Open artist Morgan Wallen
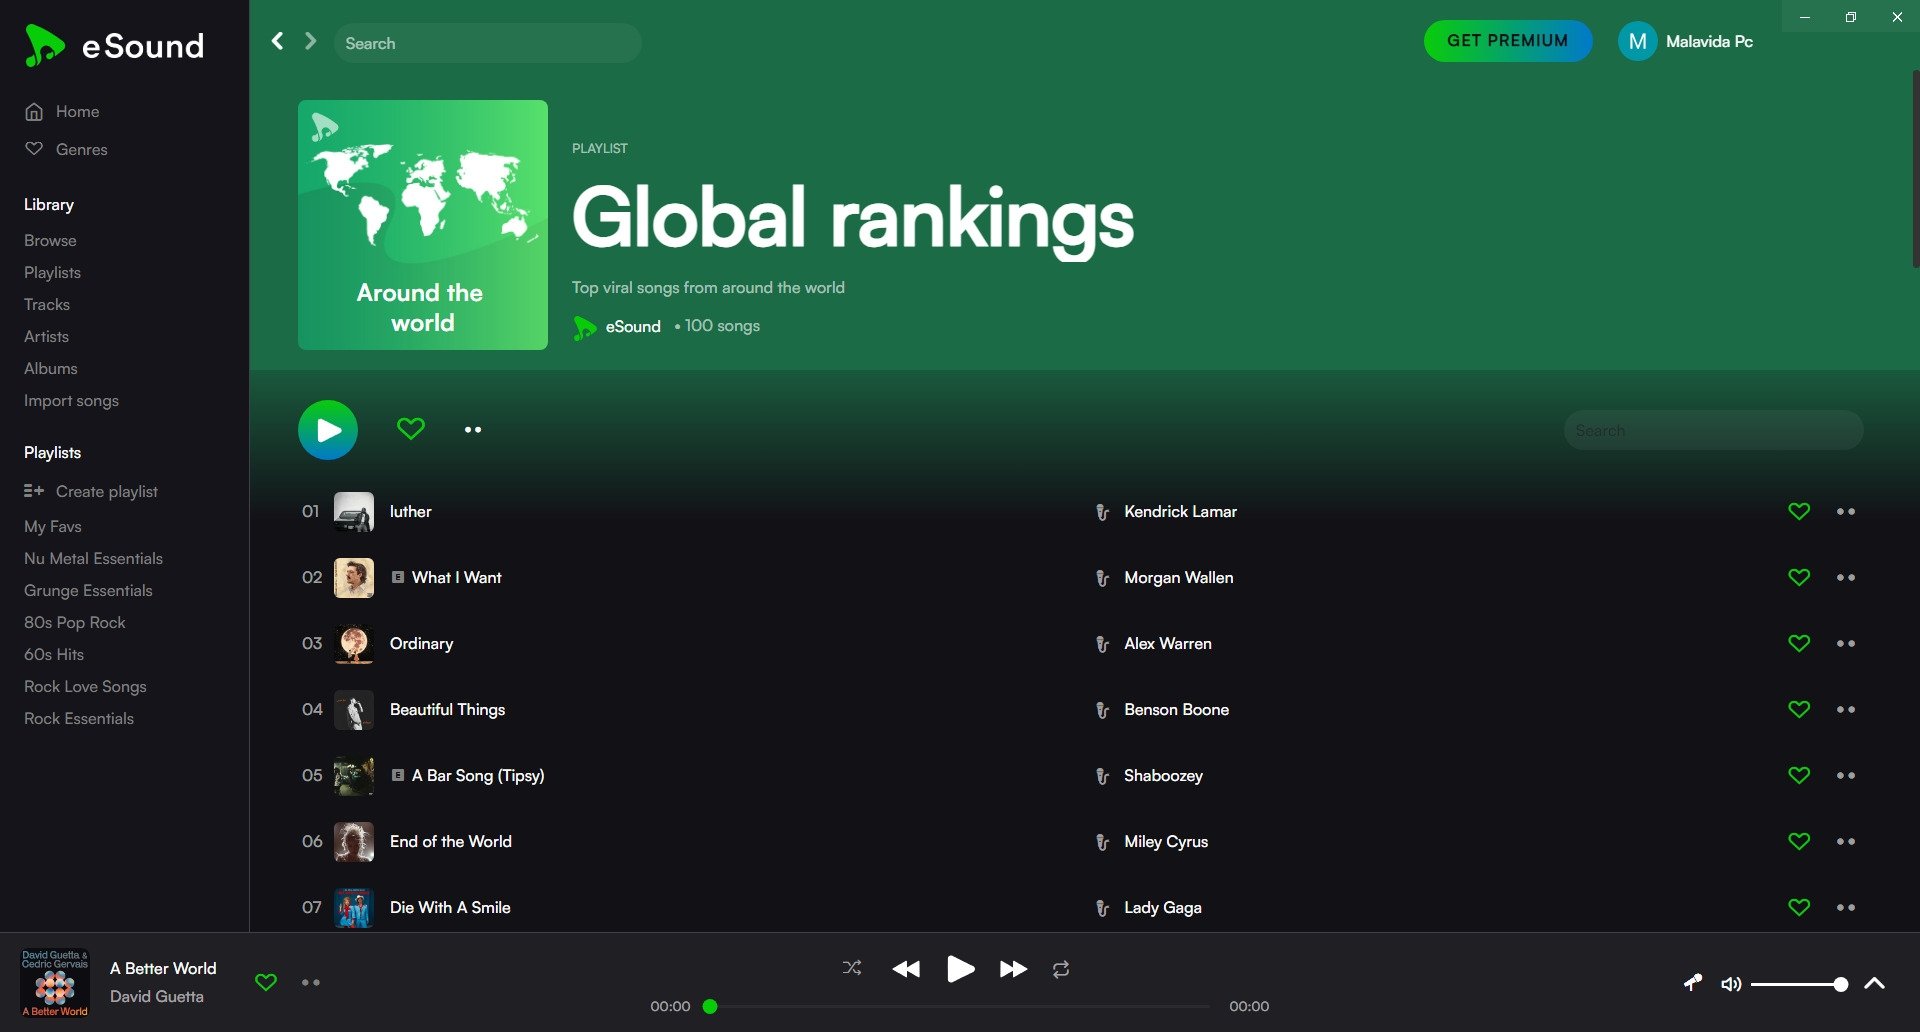This screenshot has height=1032, width=1920. [1178, 577]
